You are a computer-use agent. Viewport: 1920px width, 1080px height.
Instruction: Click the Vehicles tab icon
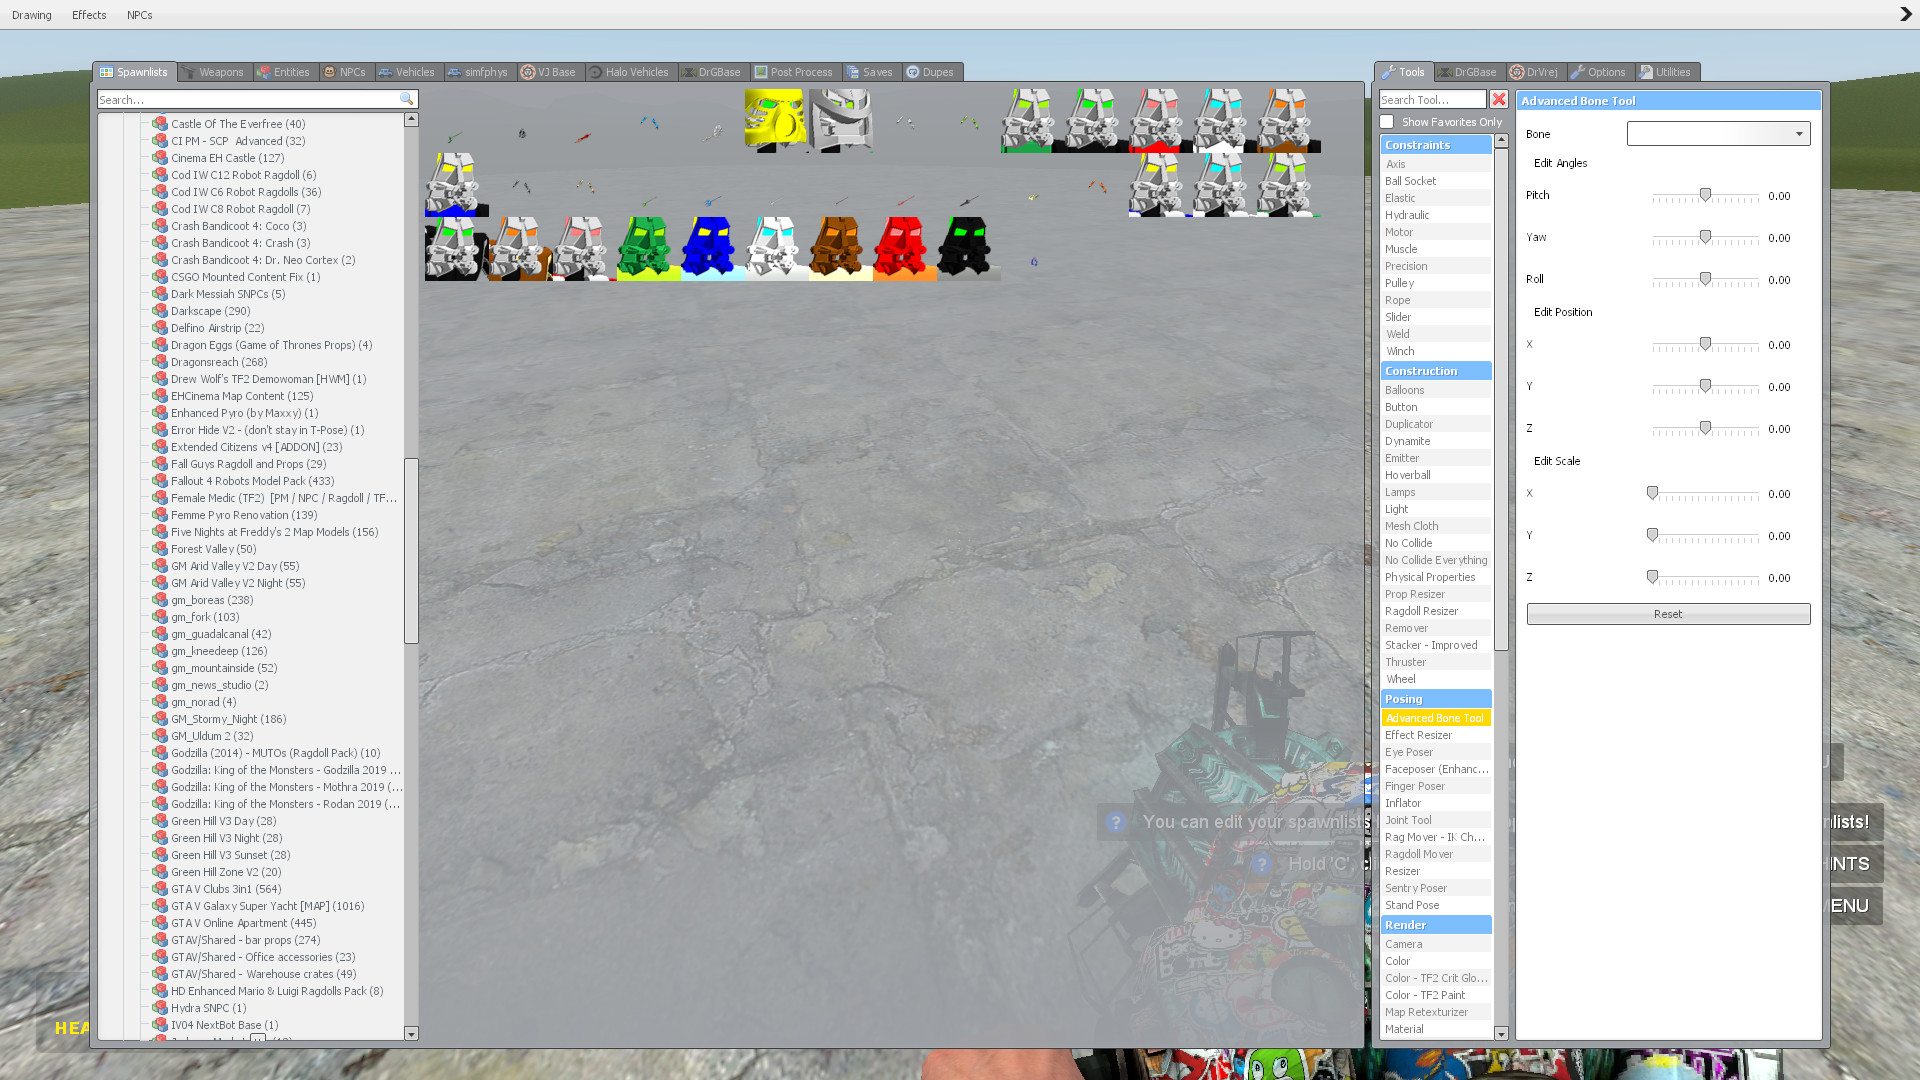(384, 71)
